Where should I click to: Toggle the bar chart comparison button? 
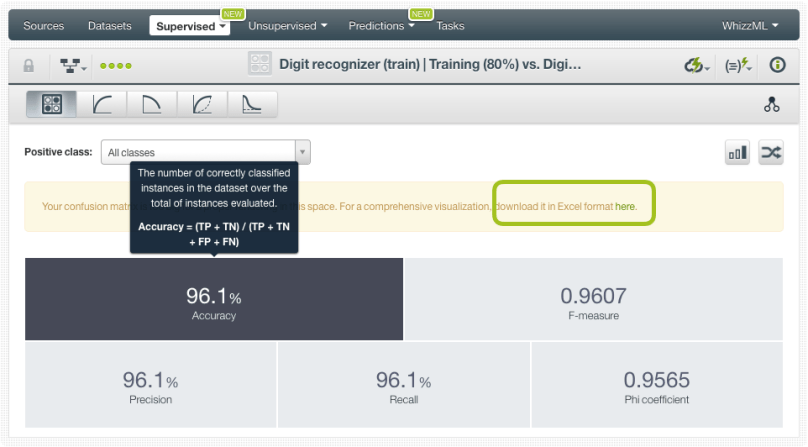click(x=738, y=153)
